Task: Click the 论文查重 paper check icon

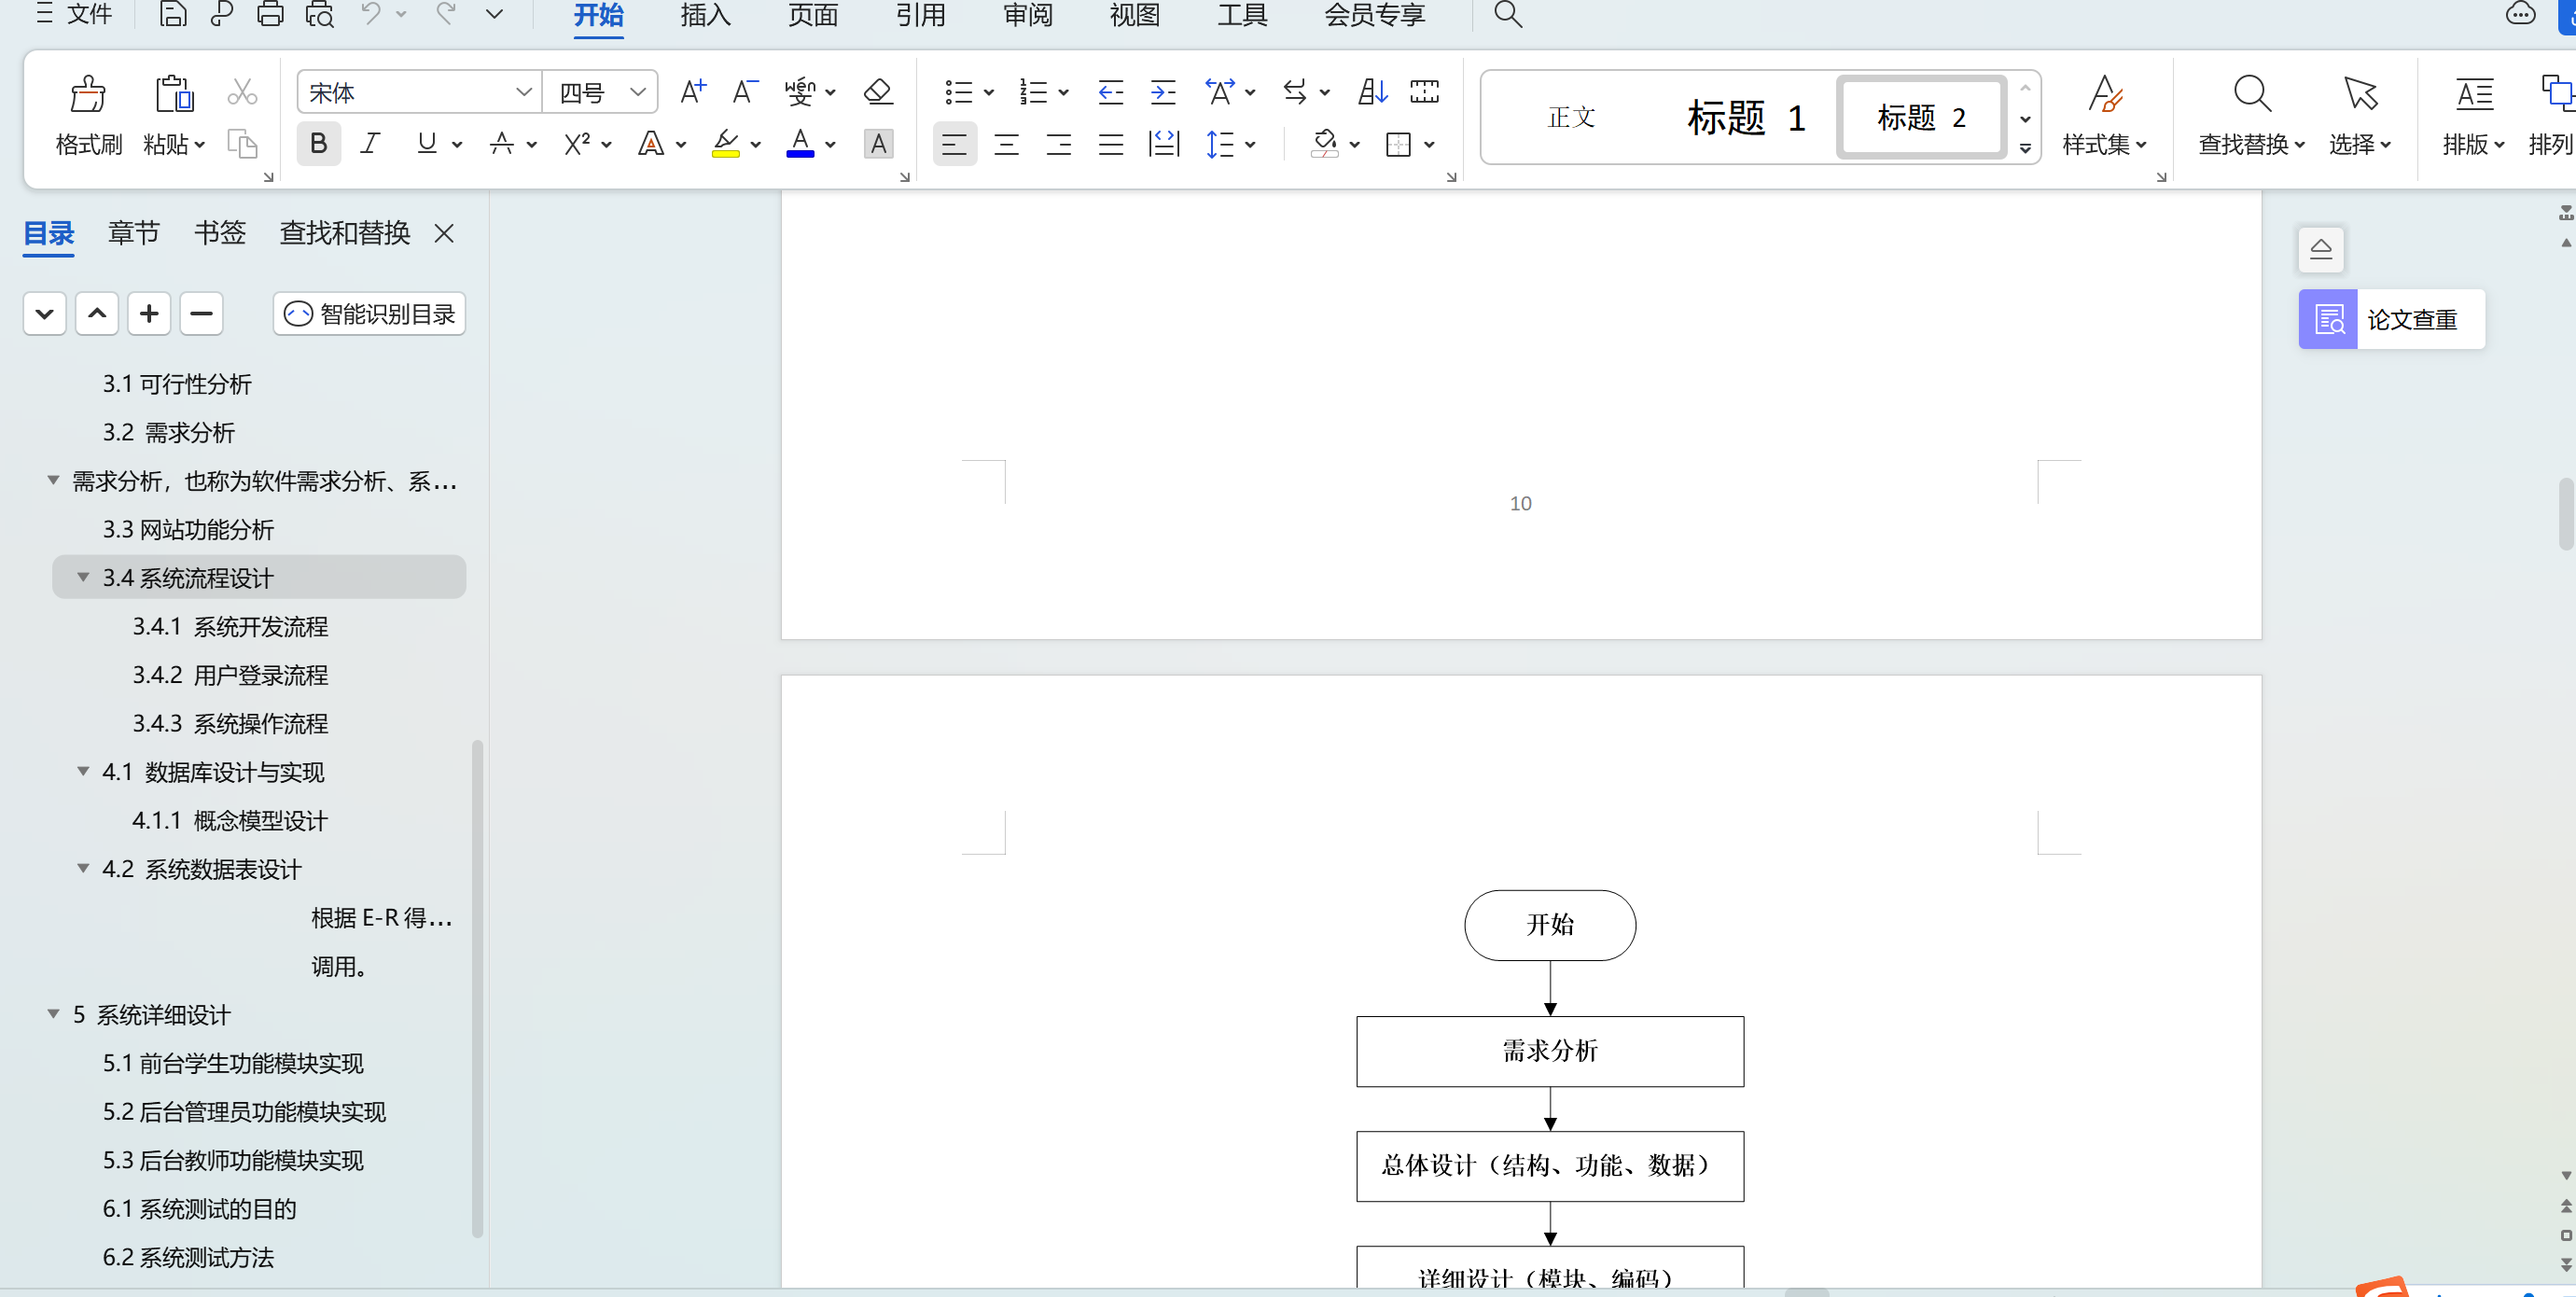Action: pyautogui.click(x=2329, y=320)
